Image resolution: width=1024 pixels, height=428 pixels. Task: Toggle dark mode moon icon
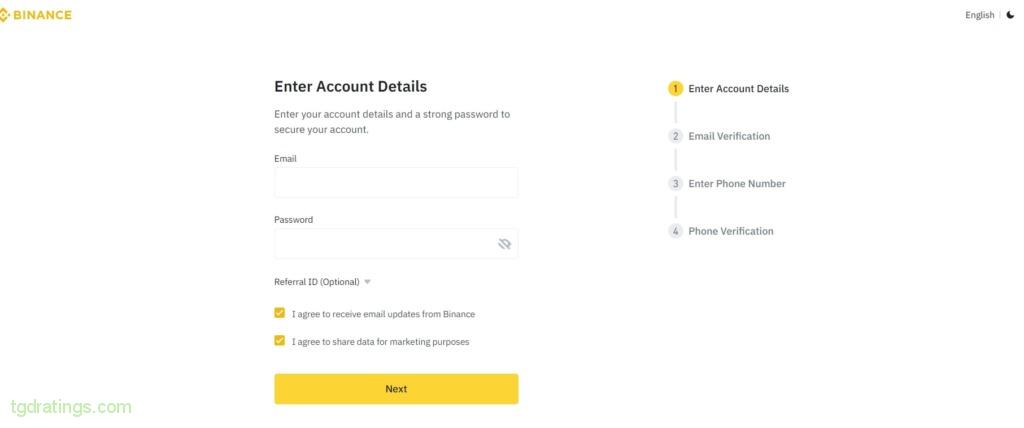click(1010, 15)
